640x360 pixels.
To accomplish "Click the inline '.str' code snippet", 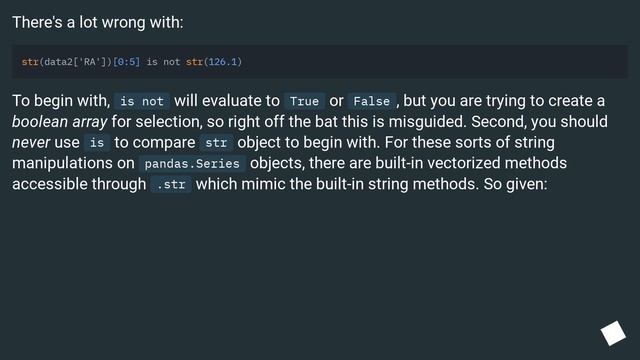I will [171, 184].
